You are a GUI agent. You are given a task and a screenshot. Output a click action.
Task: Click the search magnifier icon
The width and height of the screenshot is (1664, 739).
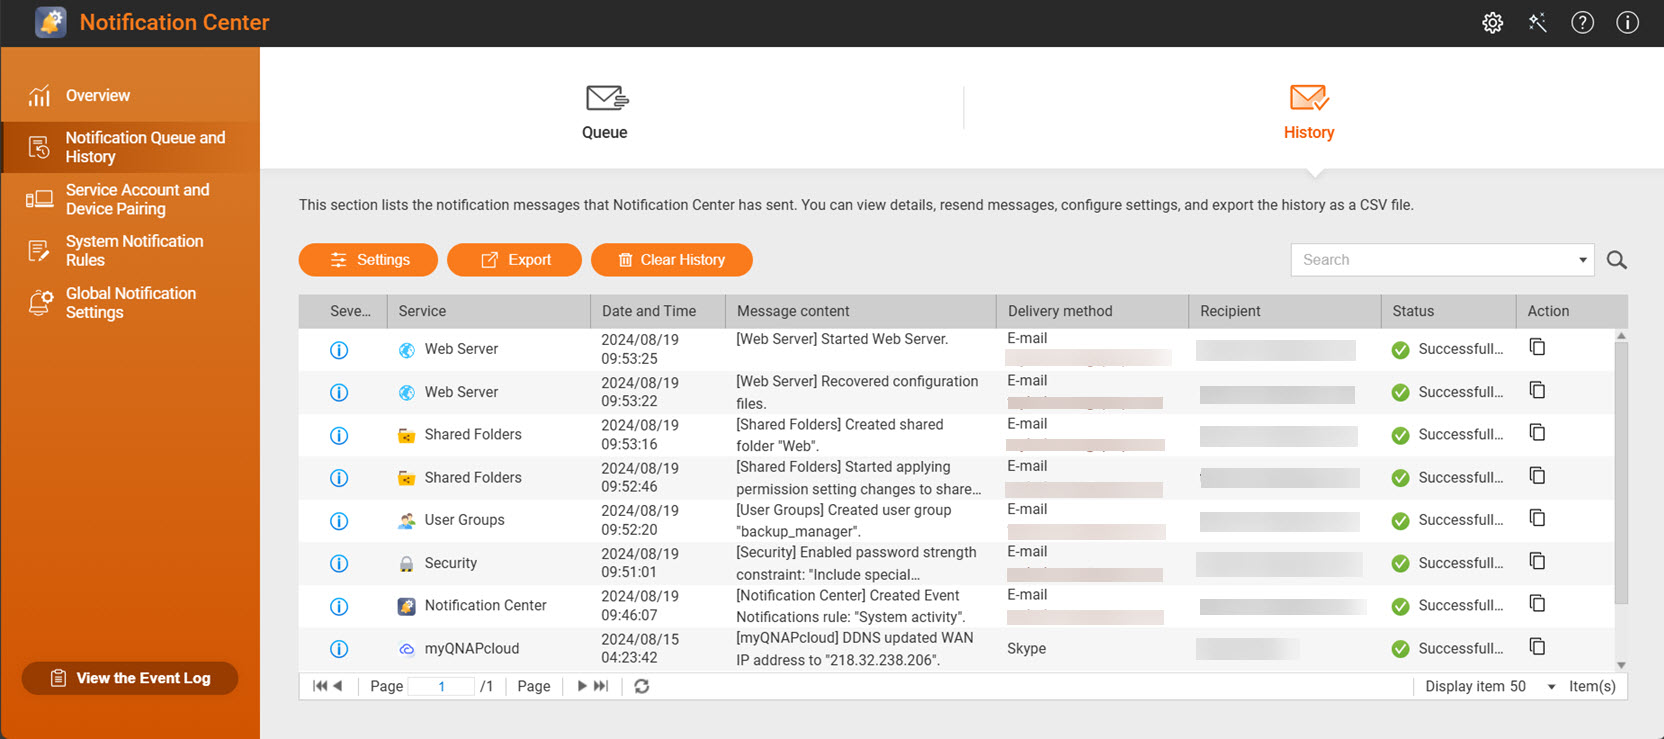coord(1616,260)
